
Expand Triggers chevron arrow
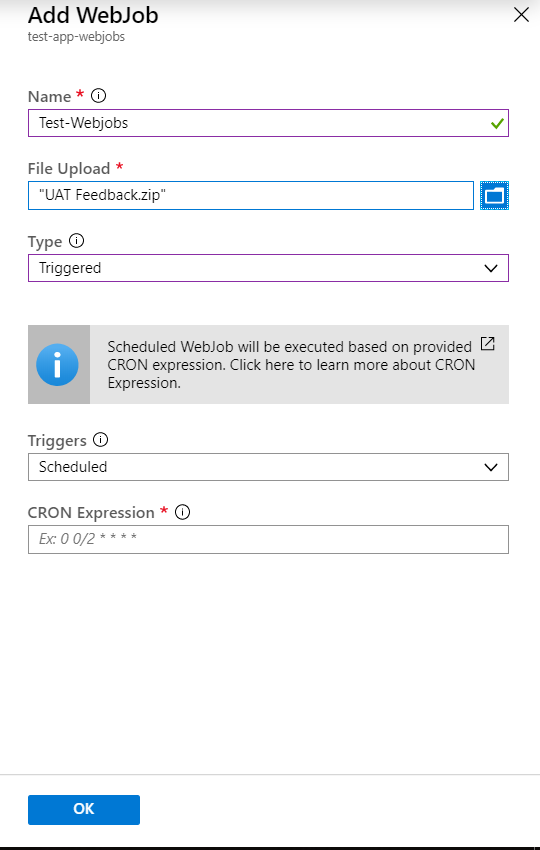coord(491,467)
